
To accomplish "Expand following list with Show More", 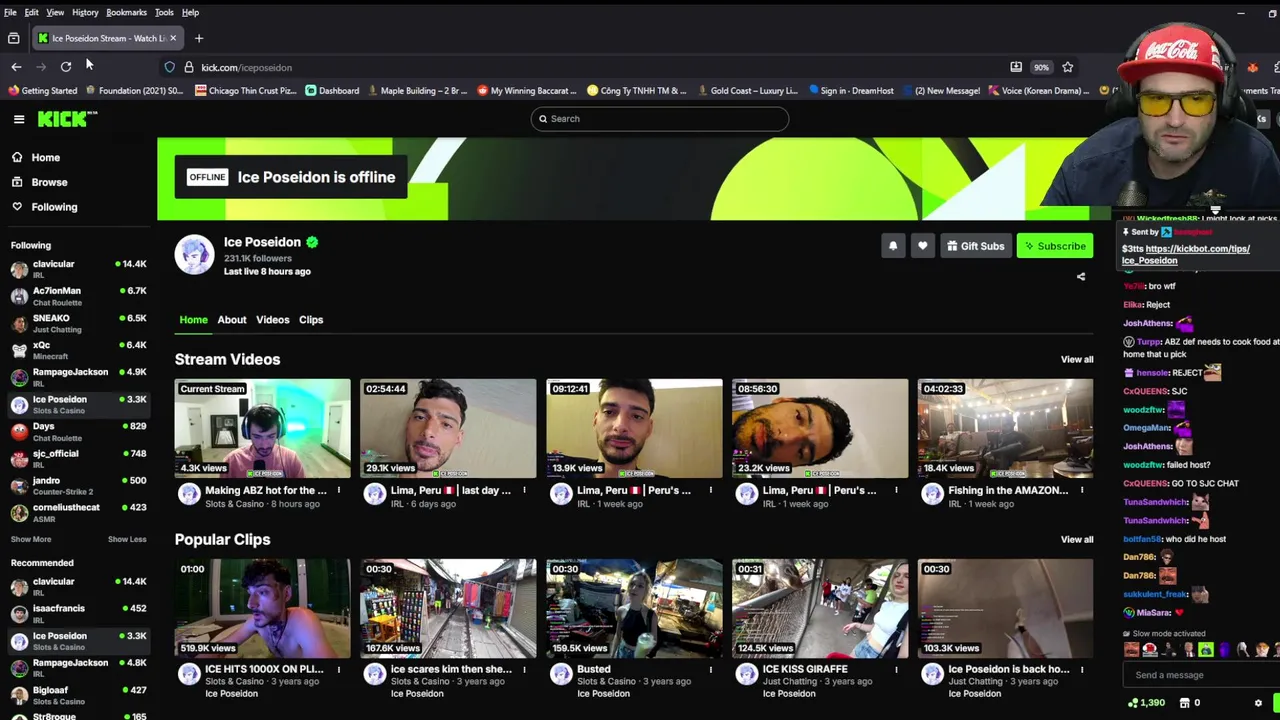I will (31, 539).
